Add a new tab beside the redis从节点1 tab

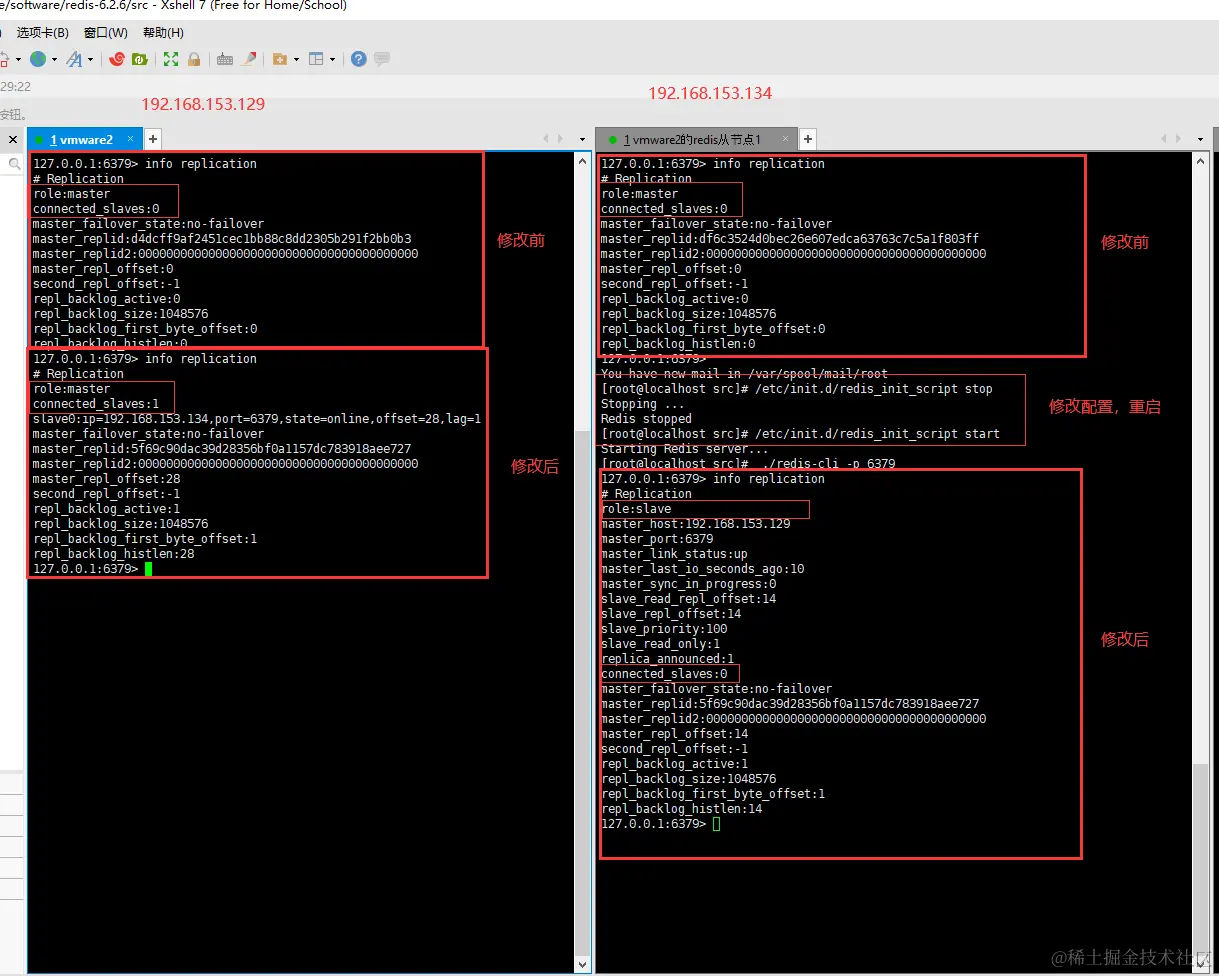pyautogui.click(x=808, y=139)
